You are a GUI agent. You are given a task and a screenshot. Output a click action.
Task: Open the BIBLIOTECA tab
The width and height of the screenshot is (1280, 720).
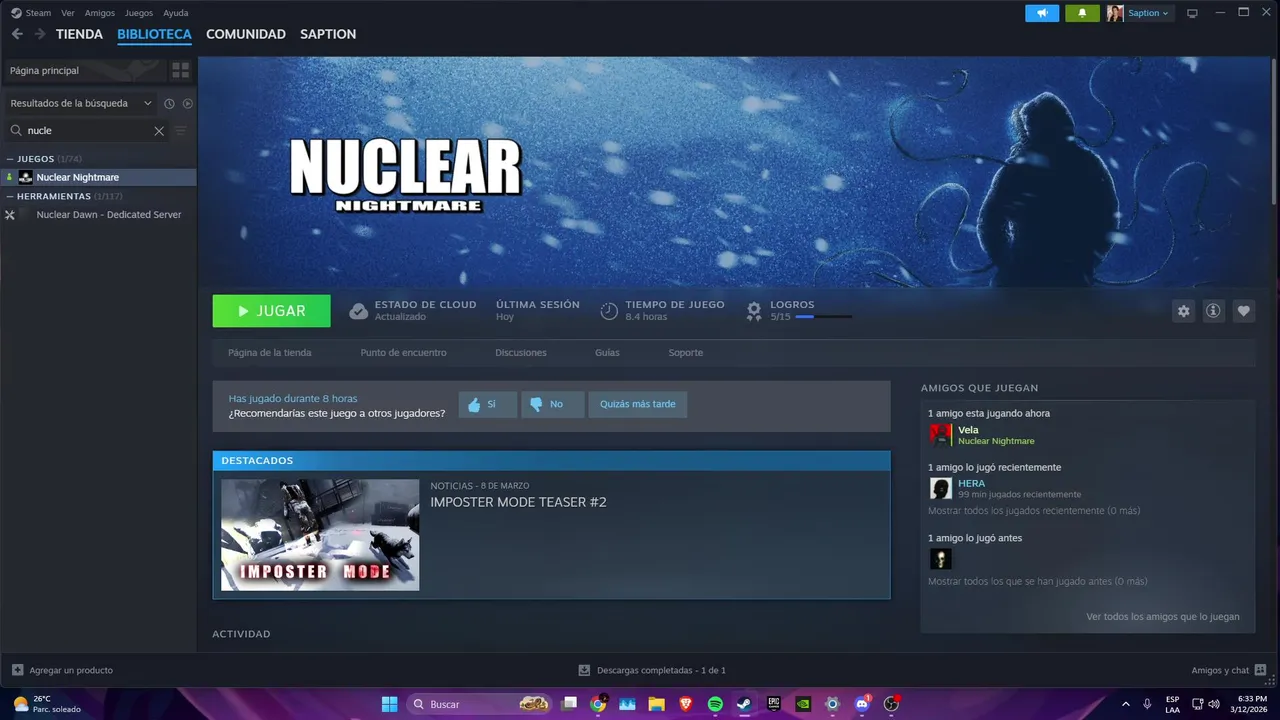pos(154,34)
